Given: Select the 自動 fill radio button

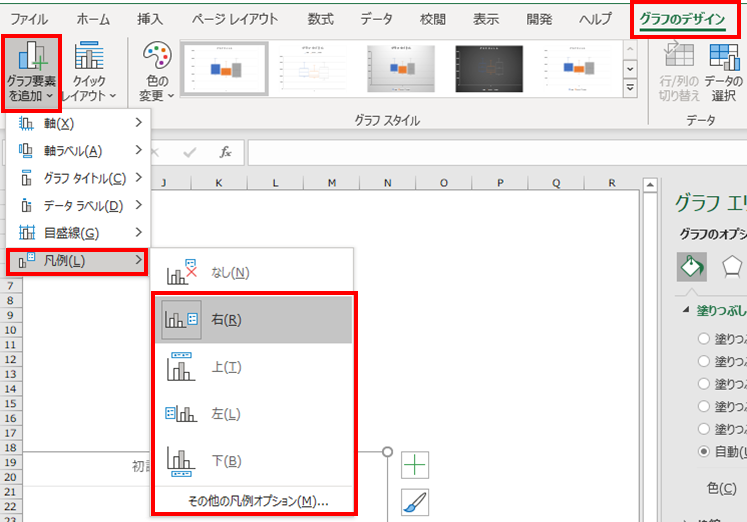Looking at the screenshot, I should pyautogui.click(x=704, y=451).
